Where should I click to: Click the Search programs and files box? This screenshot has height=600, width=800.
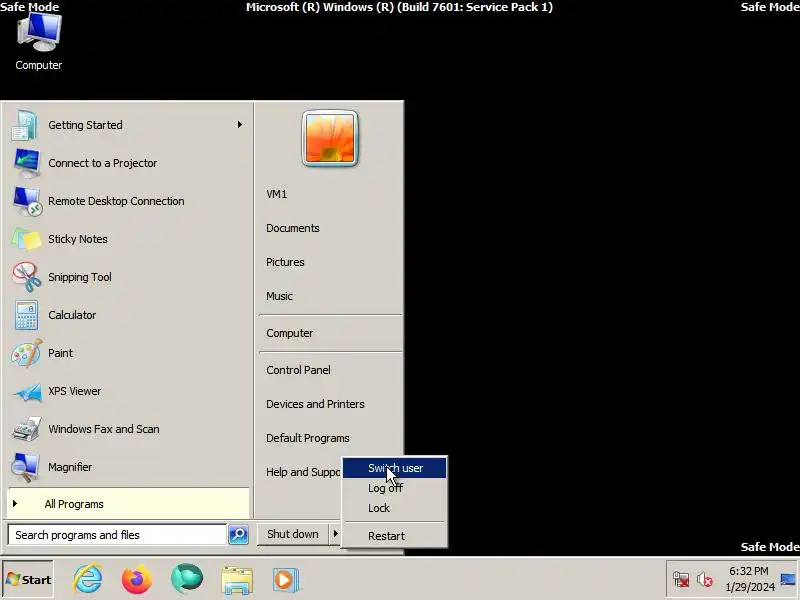[x=117, y=535]
